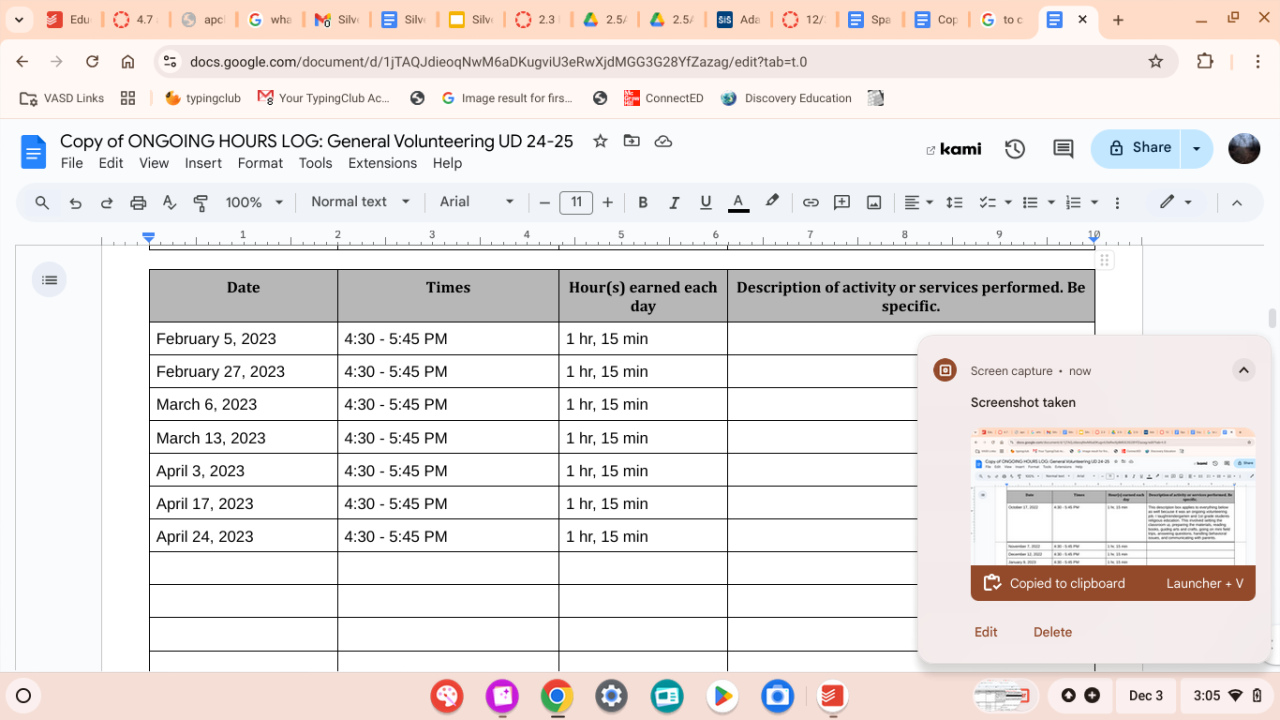Click Delete in screenshot notification
The height and width of the screenshot is (720, 1280).
point(1052,632)
